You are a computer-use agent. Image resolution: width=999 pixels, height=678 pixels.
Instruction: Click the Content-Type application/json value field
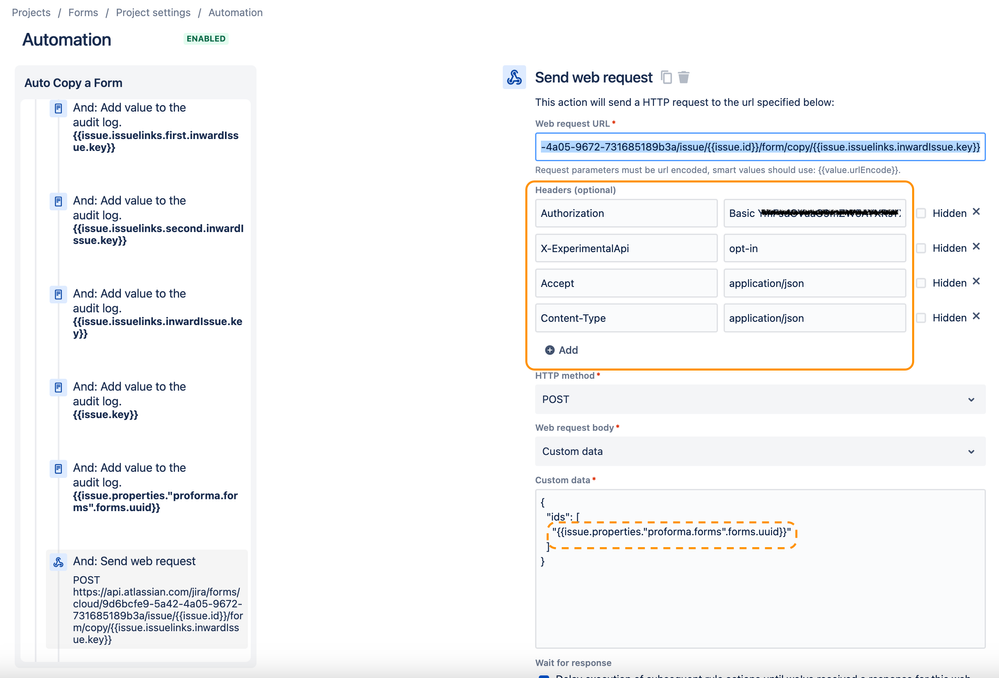814,318
